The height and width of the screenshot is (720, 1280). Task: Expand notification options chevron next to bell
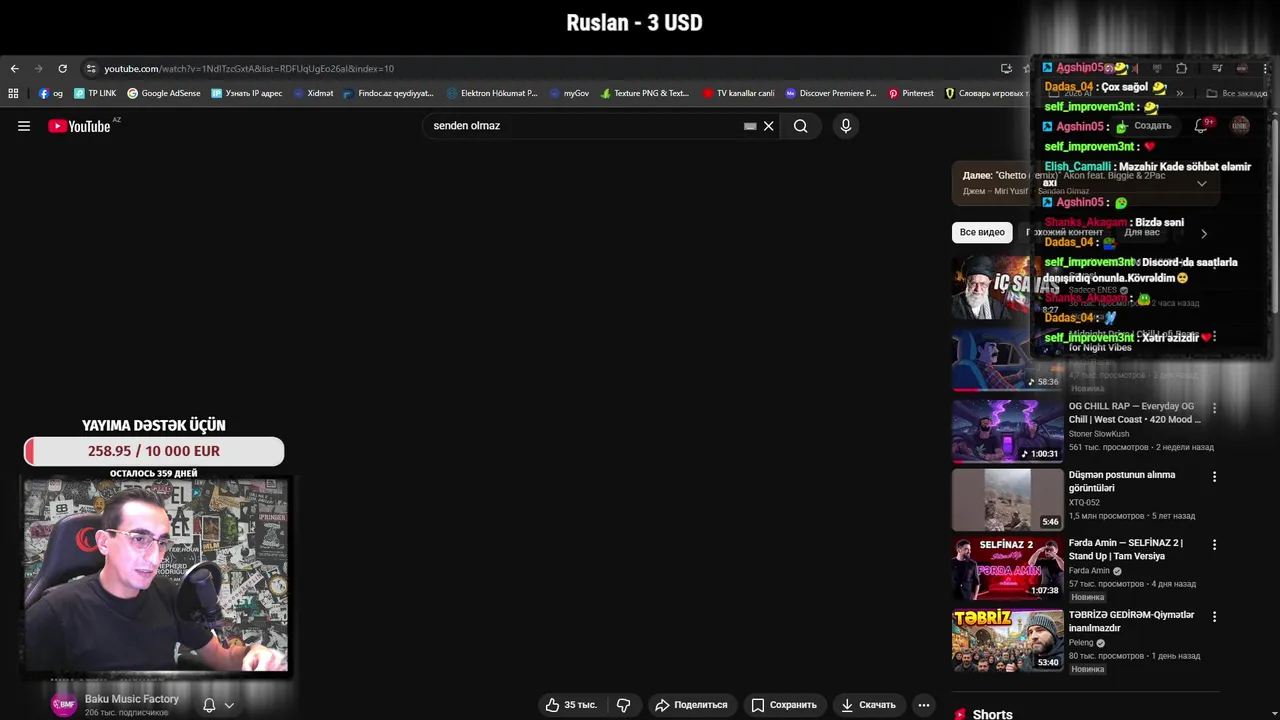[x=229, y=705]
